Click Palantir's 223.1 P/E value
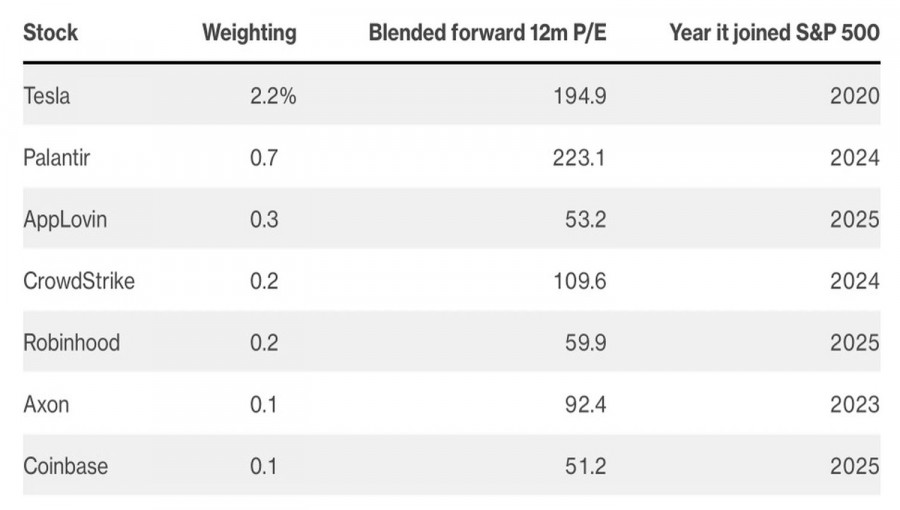900x510 pixels. 579,158
